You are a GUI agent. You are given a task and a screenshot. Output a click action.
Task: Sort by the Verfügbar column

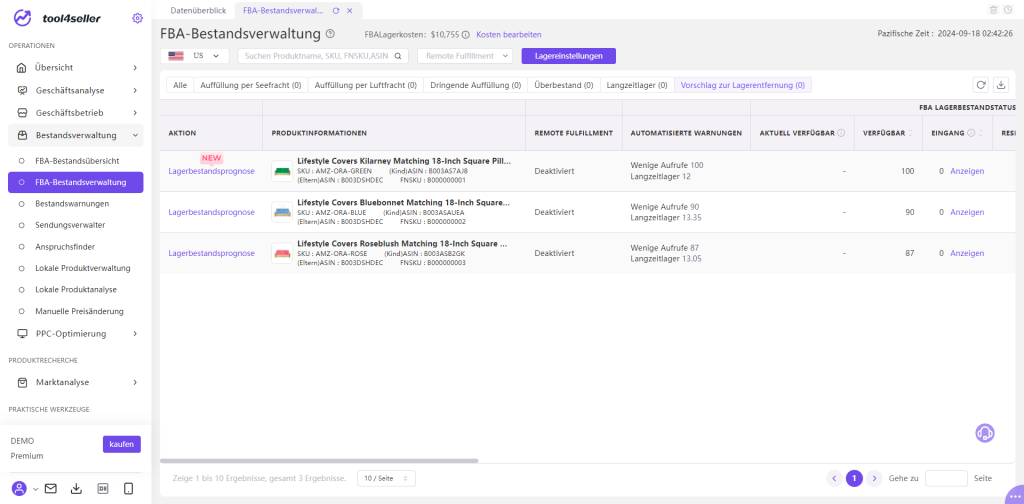[x=911, y=133]
